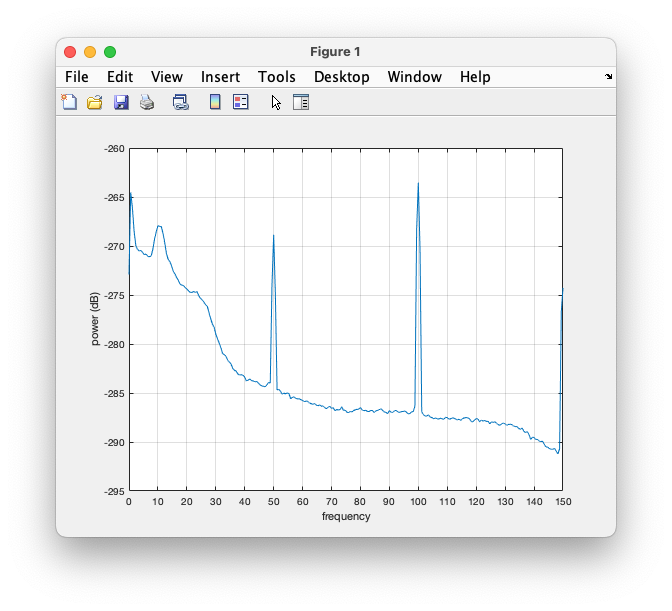
Task: Open the Help menu
Action: (475, 77)
